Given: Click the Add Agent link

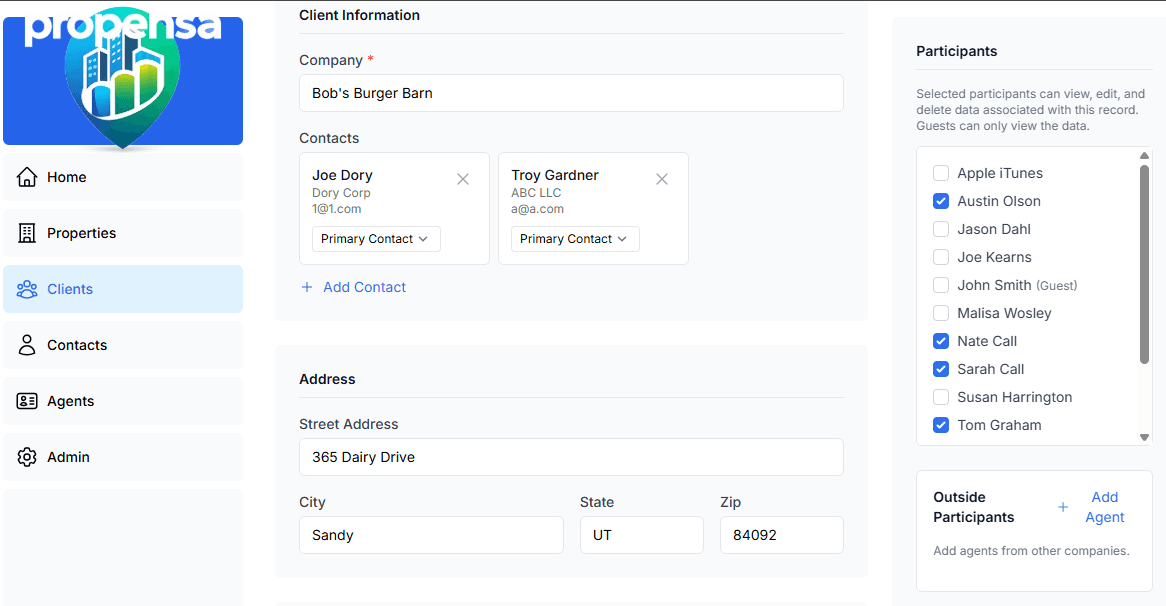Looking at the screenshot, I should pyautogui.click(x=1104, y=507).
